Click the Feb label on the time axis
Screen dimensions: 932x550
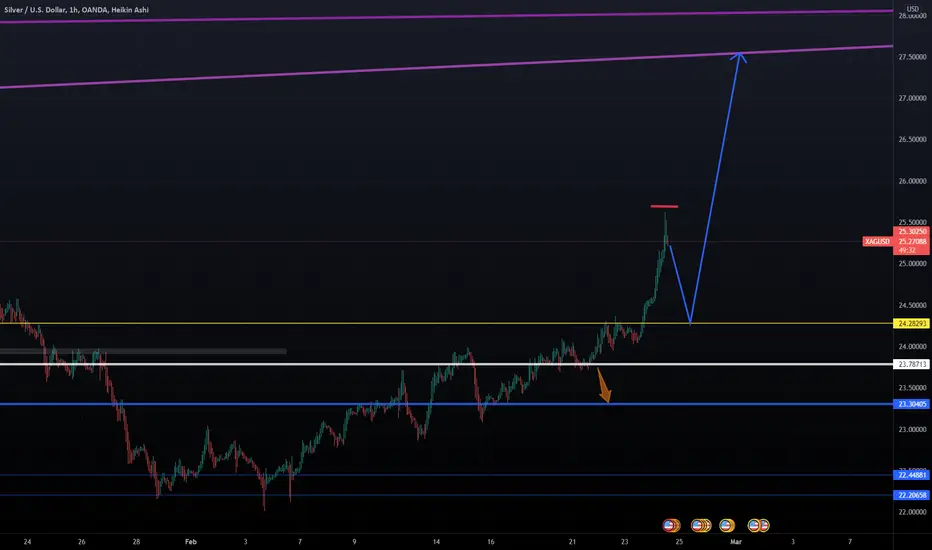190,542
